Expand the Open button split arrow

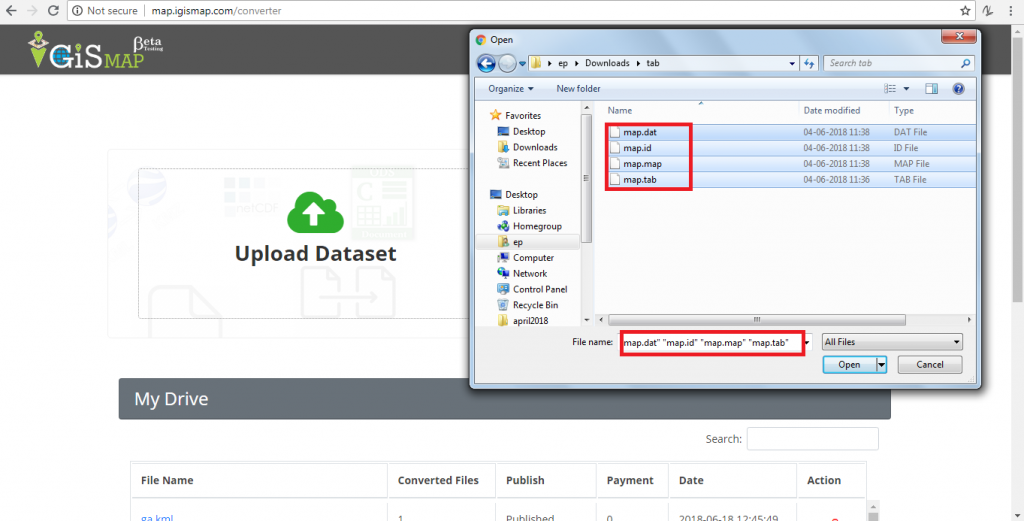pos(881,365)
